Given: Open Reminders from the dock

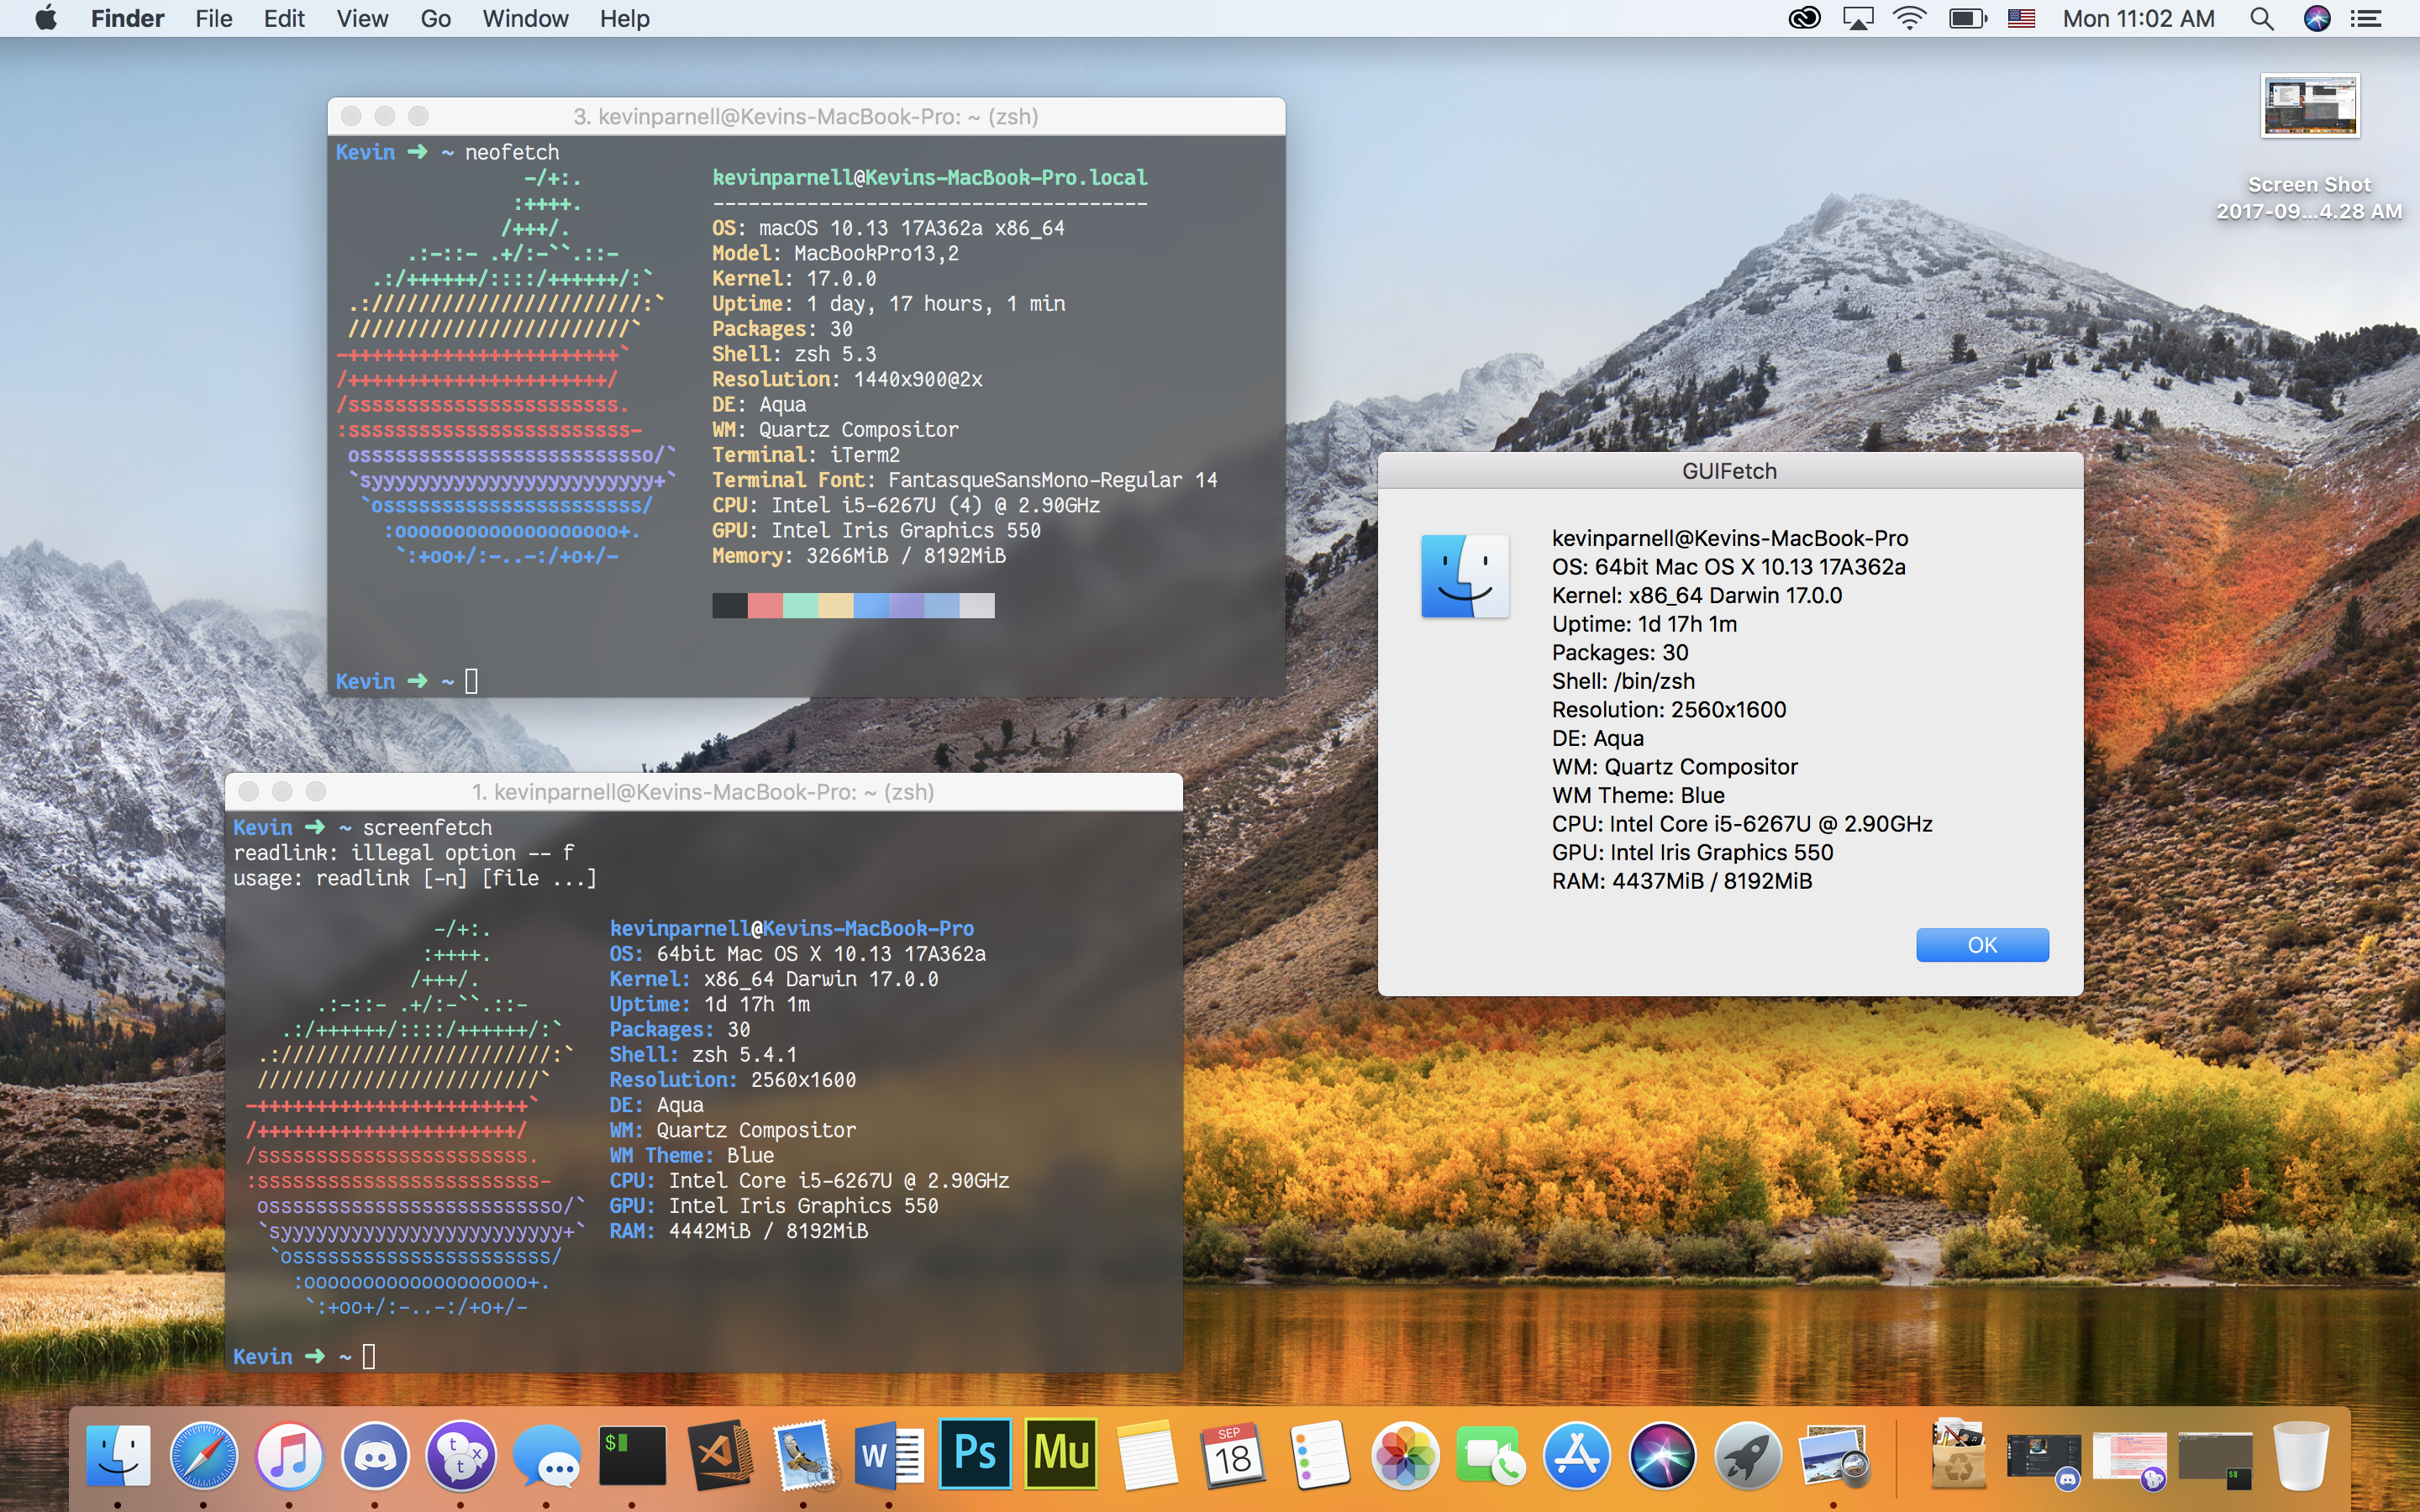Looking at the screenshot, I should click(x=1318, y=1454).
